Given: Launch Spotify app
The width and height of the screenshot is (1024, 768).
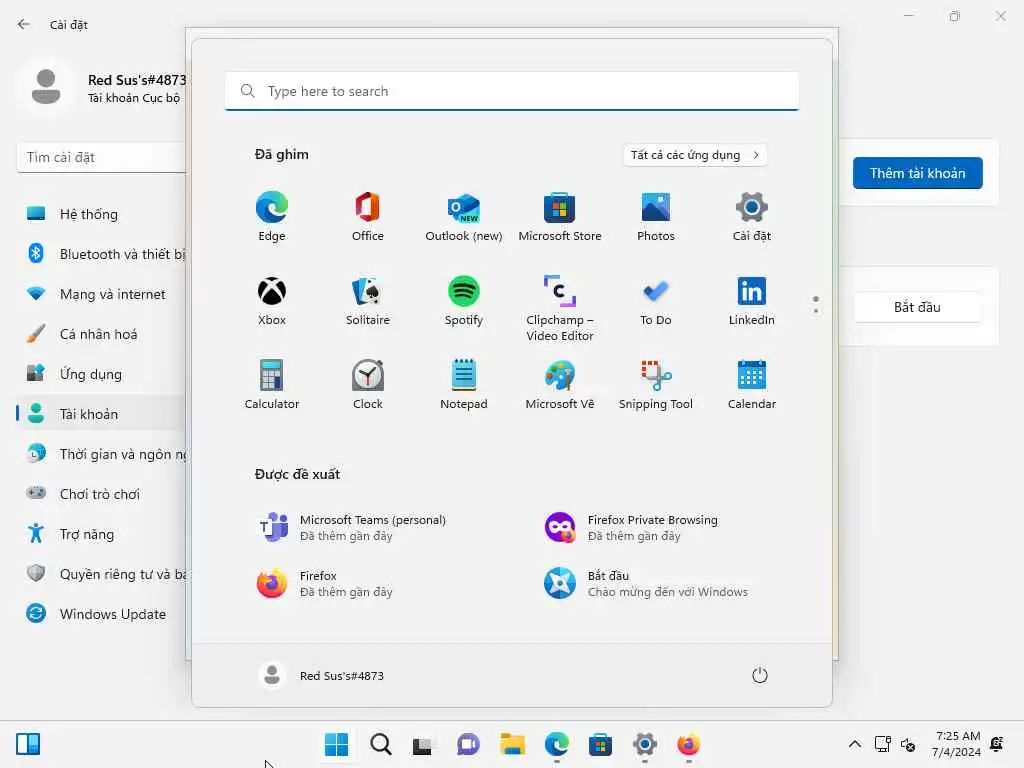Looking at the screenshot, I should click(x=464, y=301).
